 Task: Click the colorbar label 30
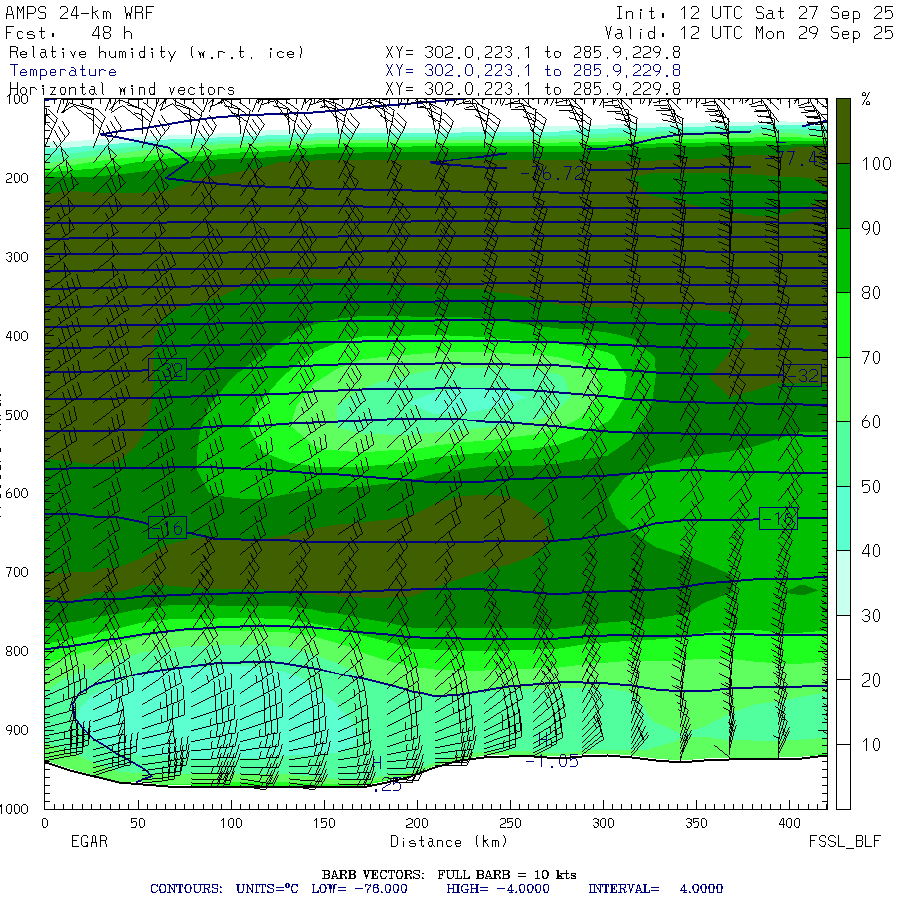pos(871,616)
